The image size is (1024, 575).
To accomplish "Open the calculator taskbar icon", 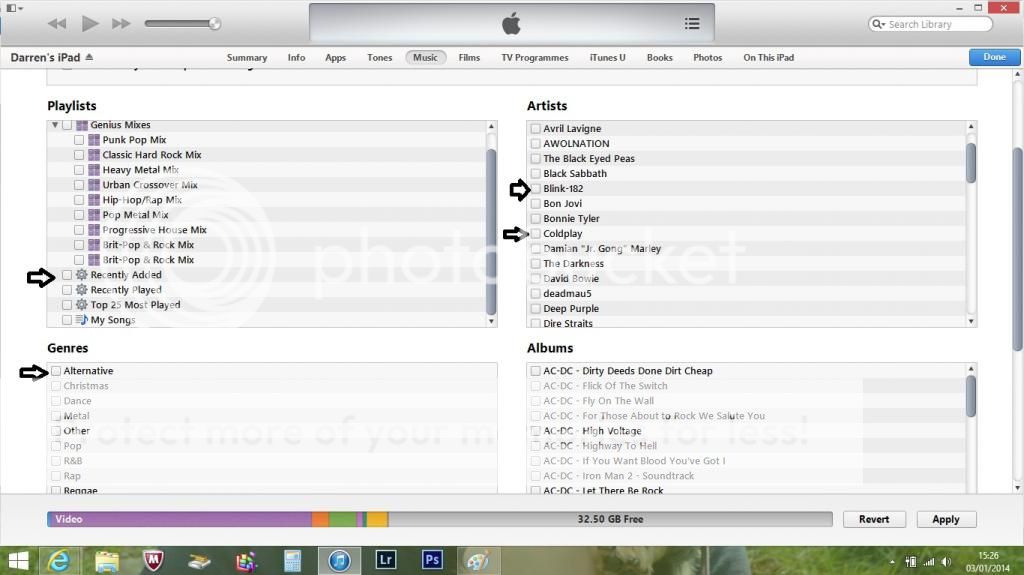I will [293, 561].
